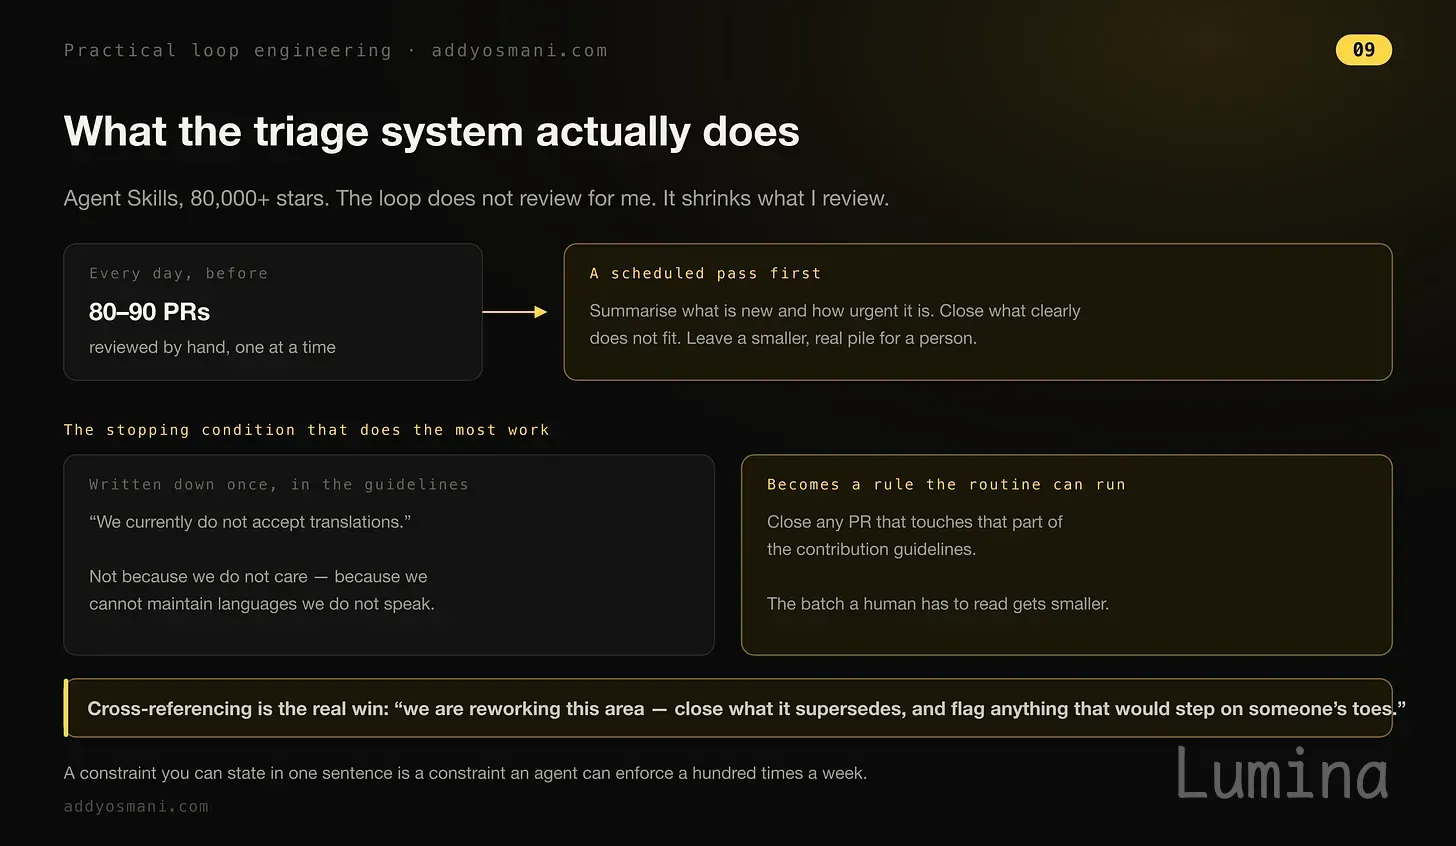The image size is (1456, 846).
Task: Select the 'A scheduled pass first' card
Action: click(978, 312)
